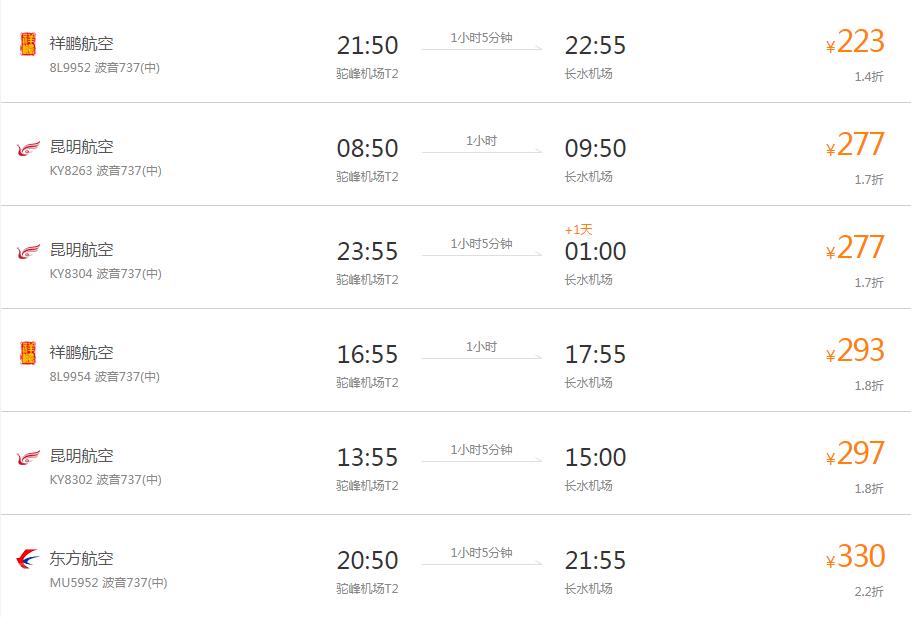Click the ¥293 price for flight 8L9954
This screenshot has width=912, height=617.
(859, 351)
